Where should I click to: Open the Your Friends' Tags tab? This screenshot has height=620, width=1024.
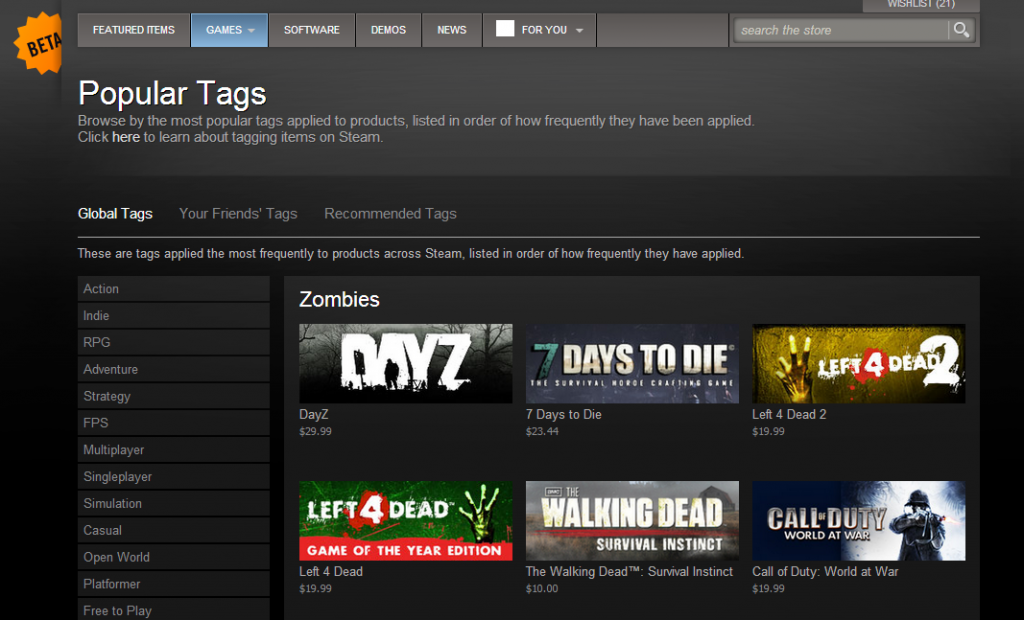pos(237,213)
